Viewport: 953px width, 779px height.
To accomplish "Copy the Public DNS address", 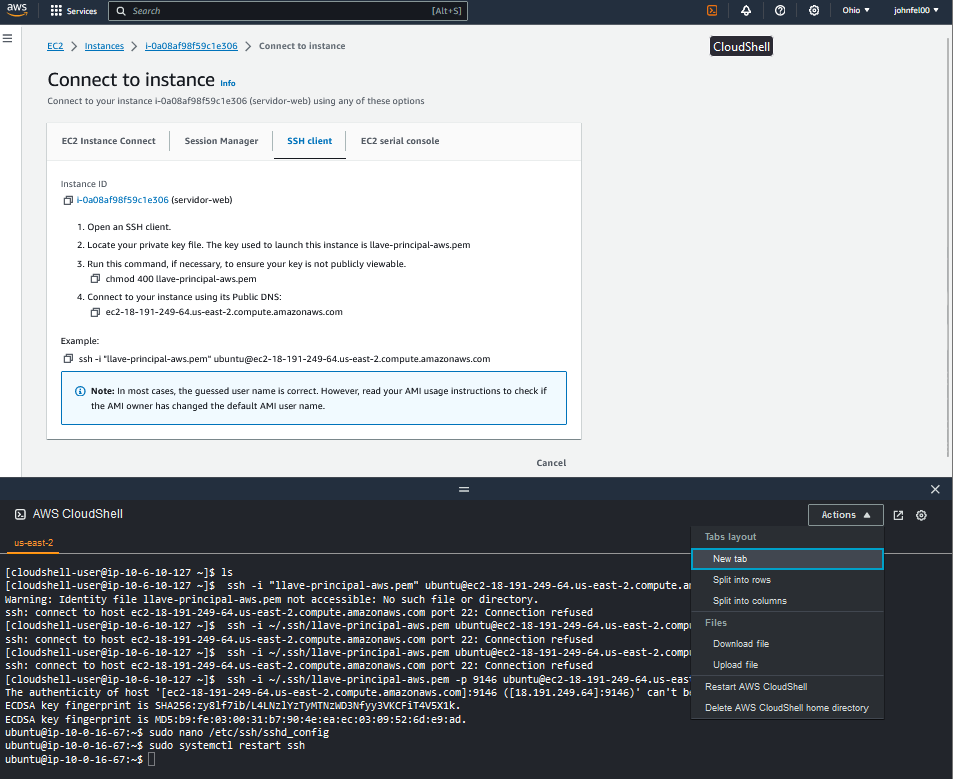I will pyautogui.click(x=96, y=312).
